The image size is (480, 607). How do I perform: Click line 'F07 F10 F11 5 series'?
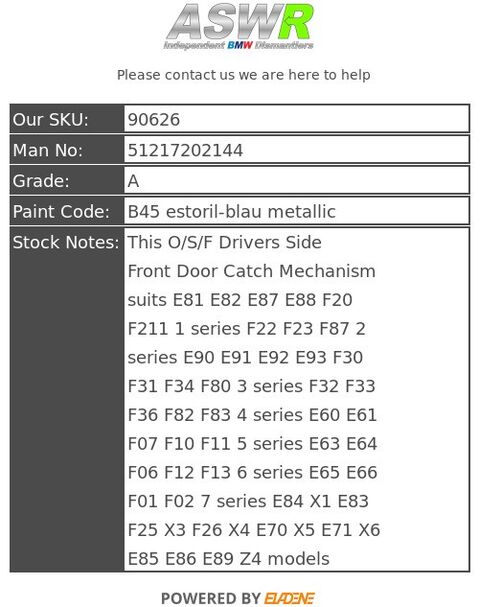pos(252,444)
